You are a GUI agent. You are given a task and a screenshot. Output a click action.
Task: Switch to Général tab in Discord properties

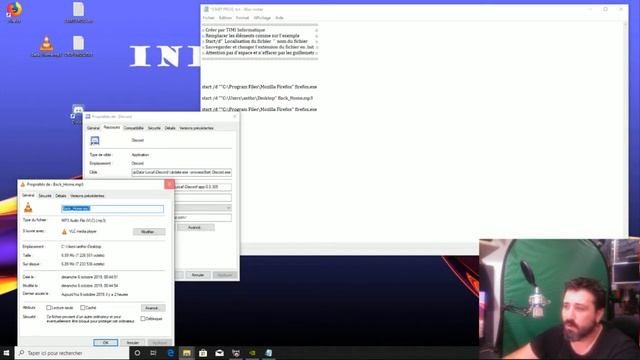93,128
